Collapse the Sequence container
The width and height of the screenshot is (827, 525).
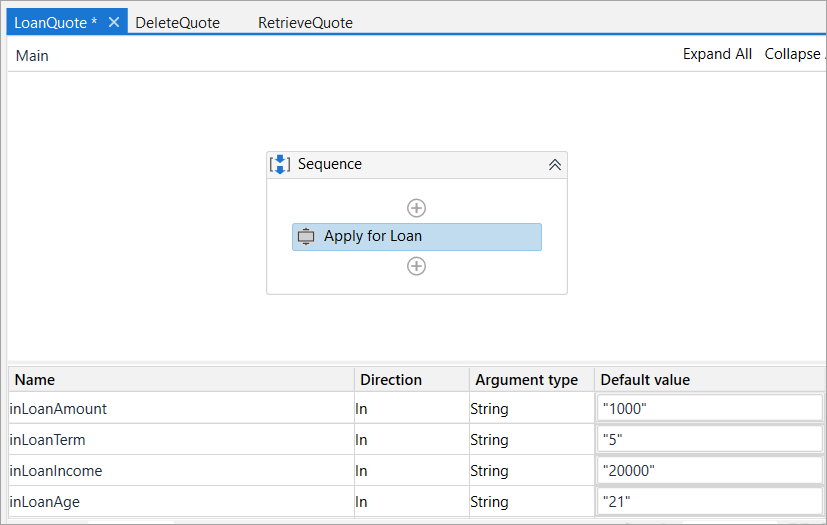click(x=554, y=165)
